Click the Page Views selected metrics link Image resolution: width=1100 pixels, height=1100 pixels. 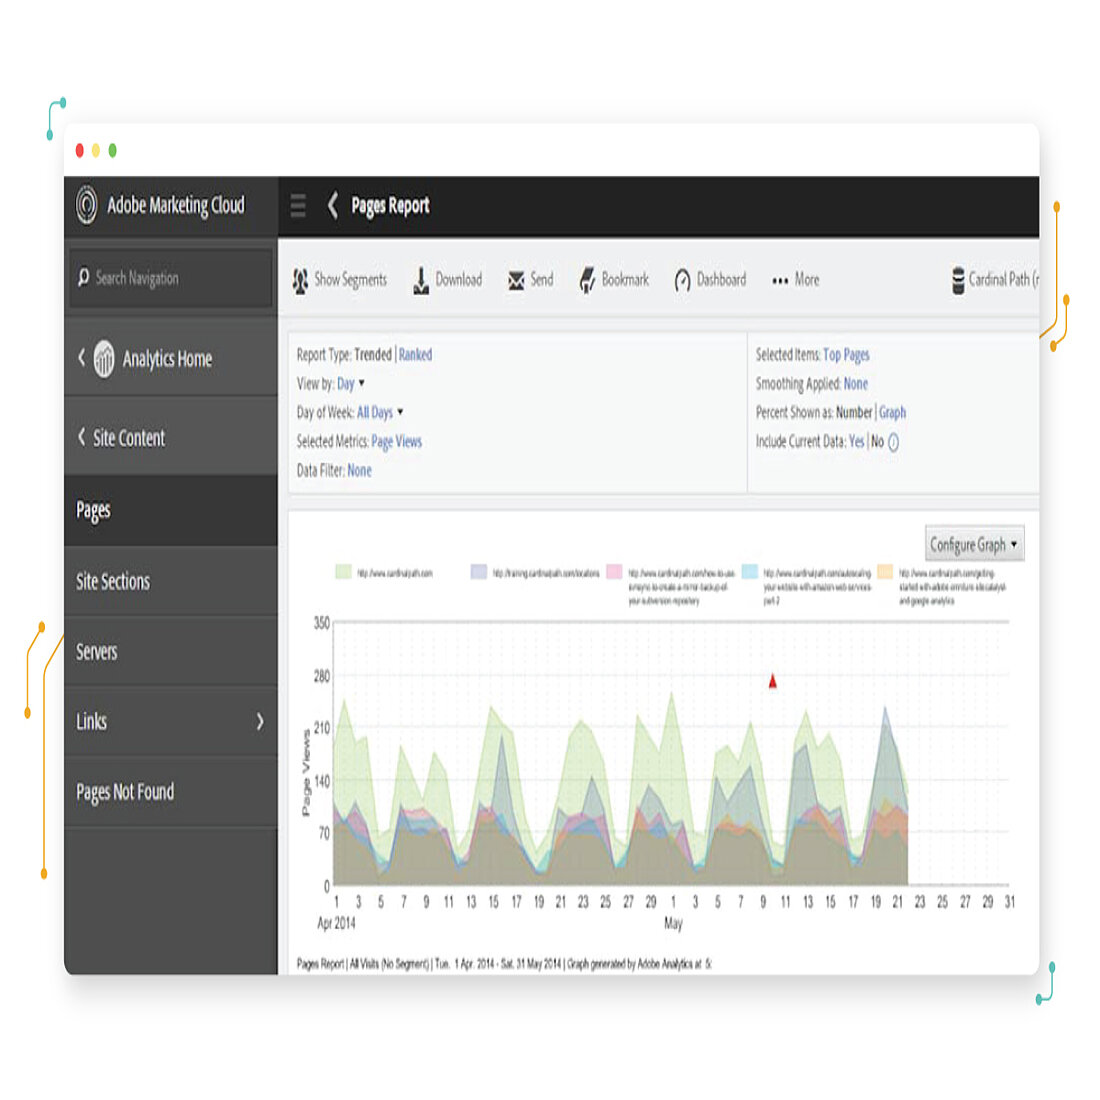pos(396,442)
